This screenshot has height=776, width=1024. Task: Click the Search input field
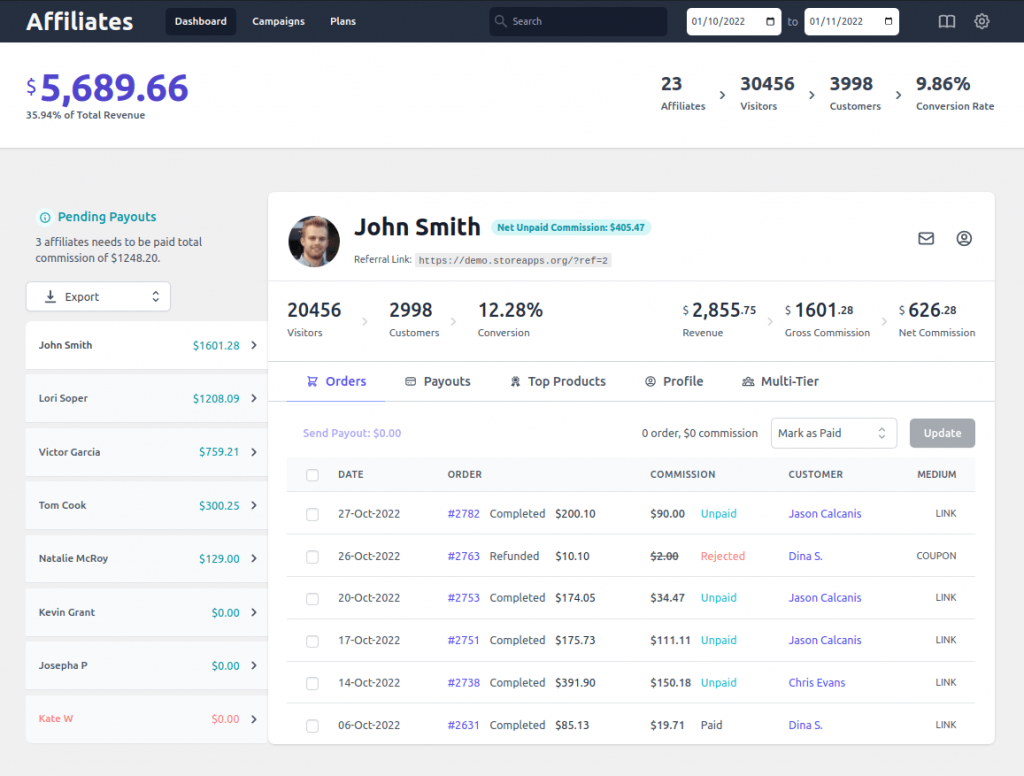(x=577, y=20)
